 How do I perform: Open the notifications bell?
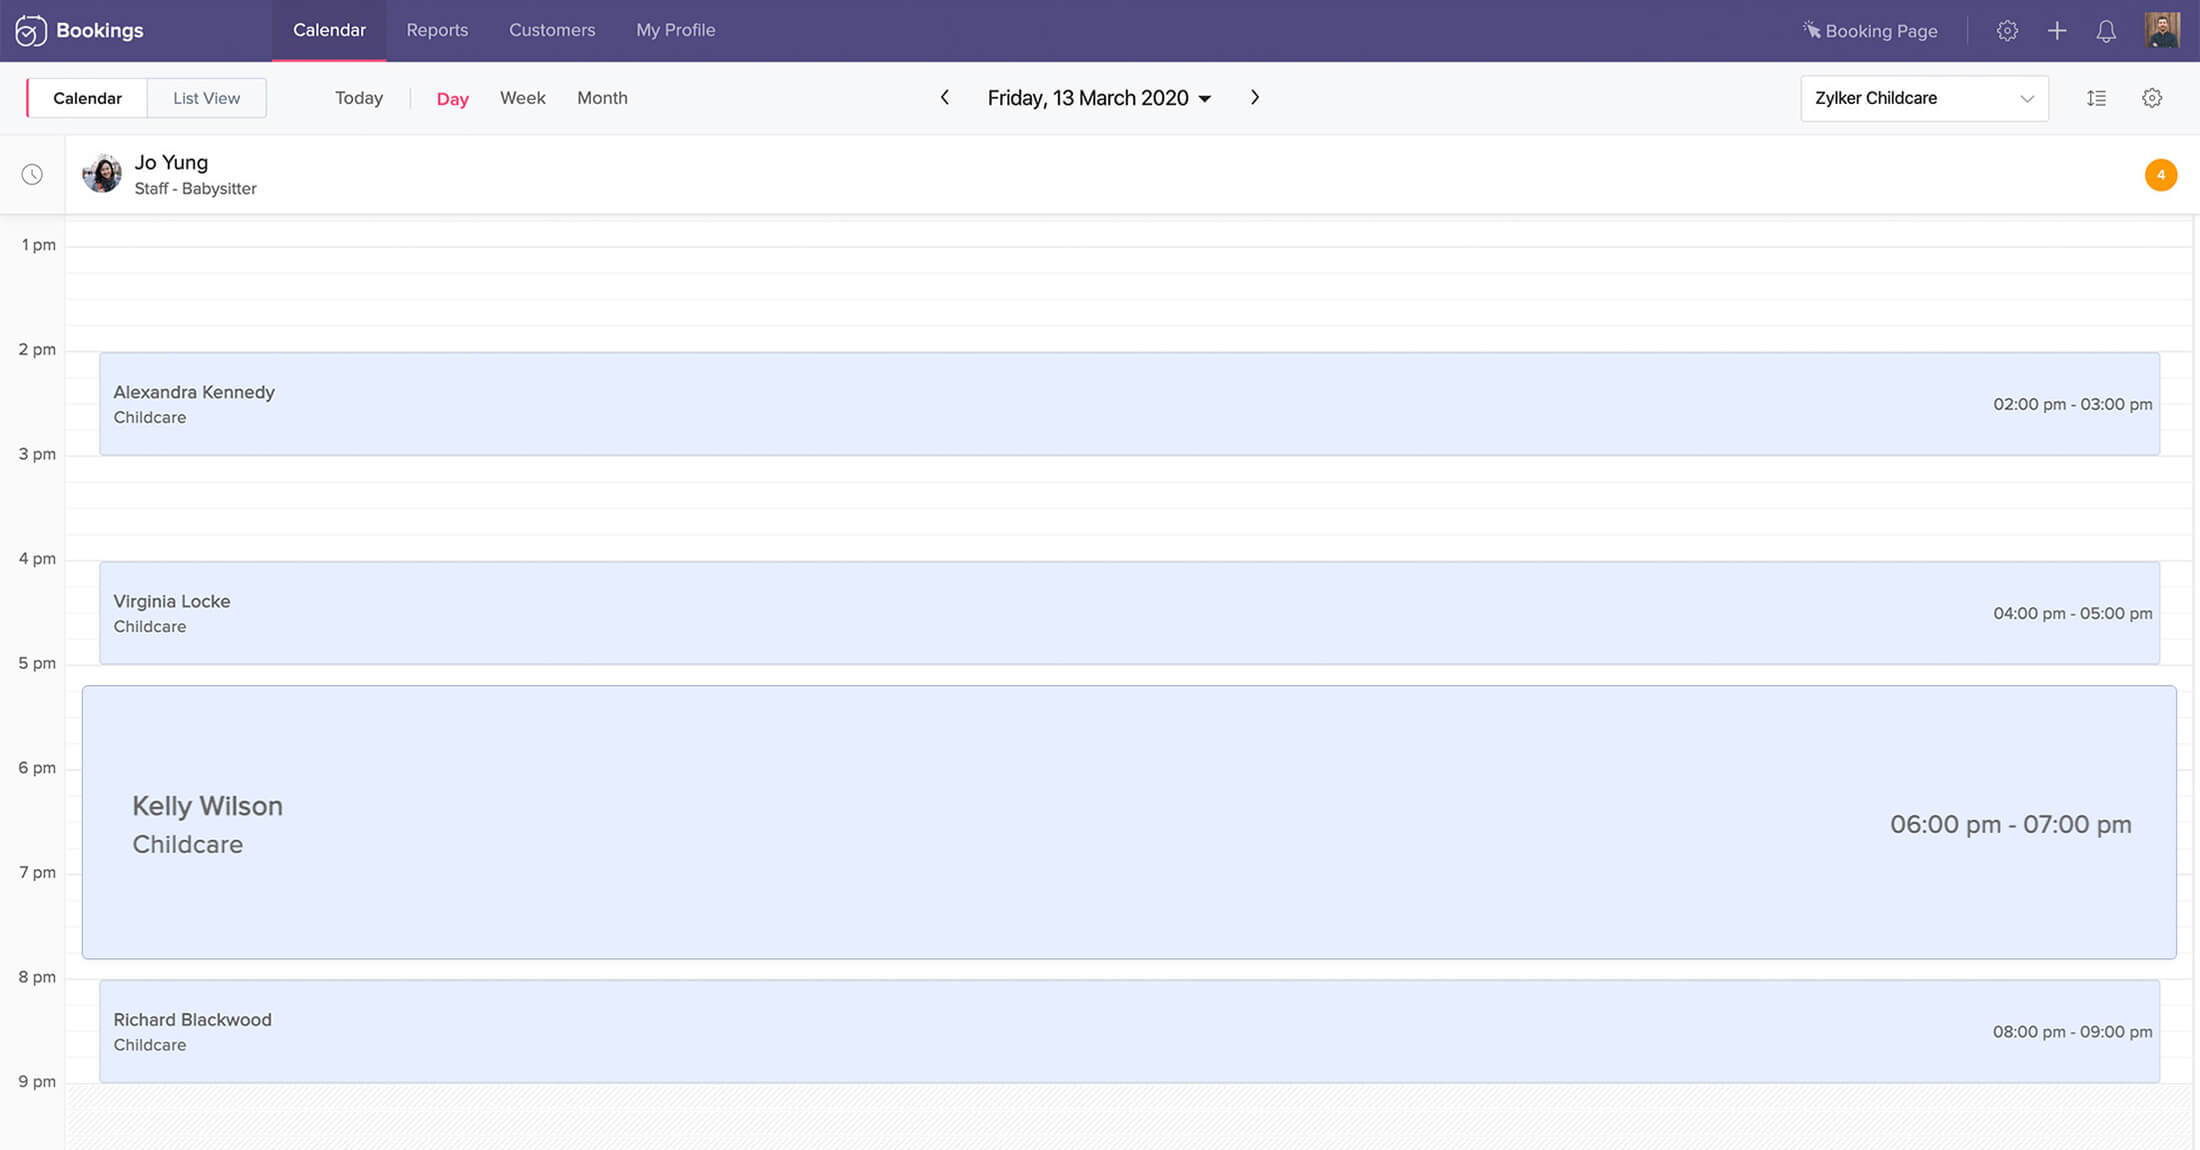pos(2106,31)
